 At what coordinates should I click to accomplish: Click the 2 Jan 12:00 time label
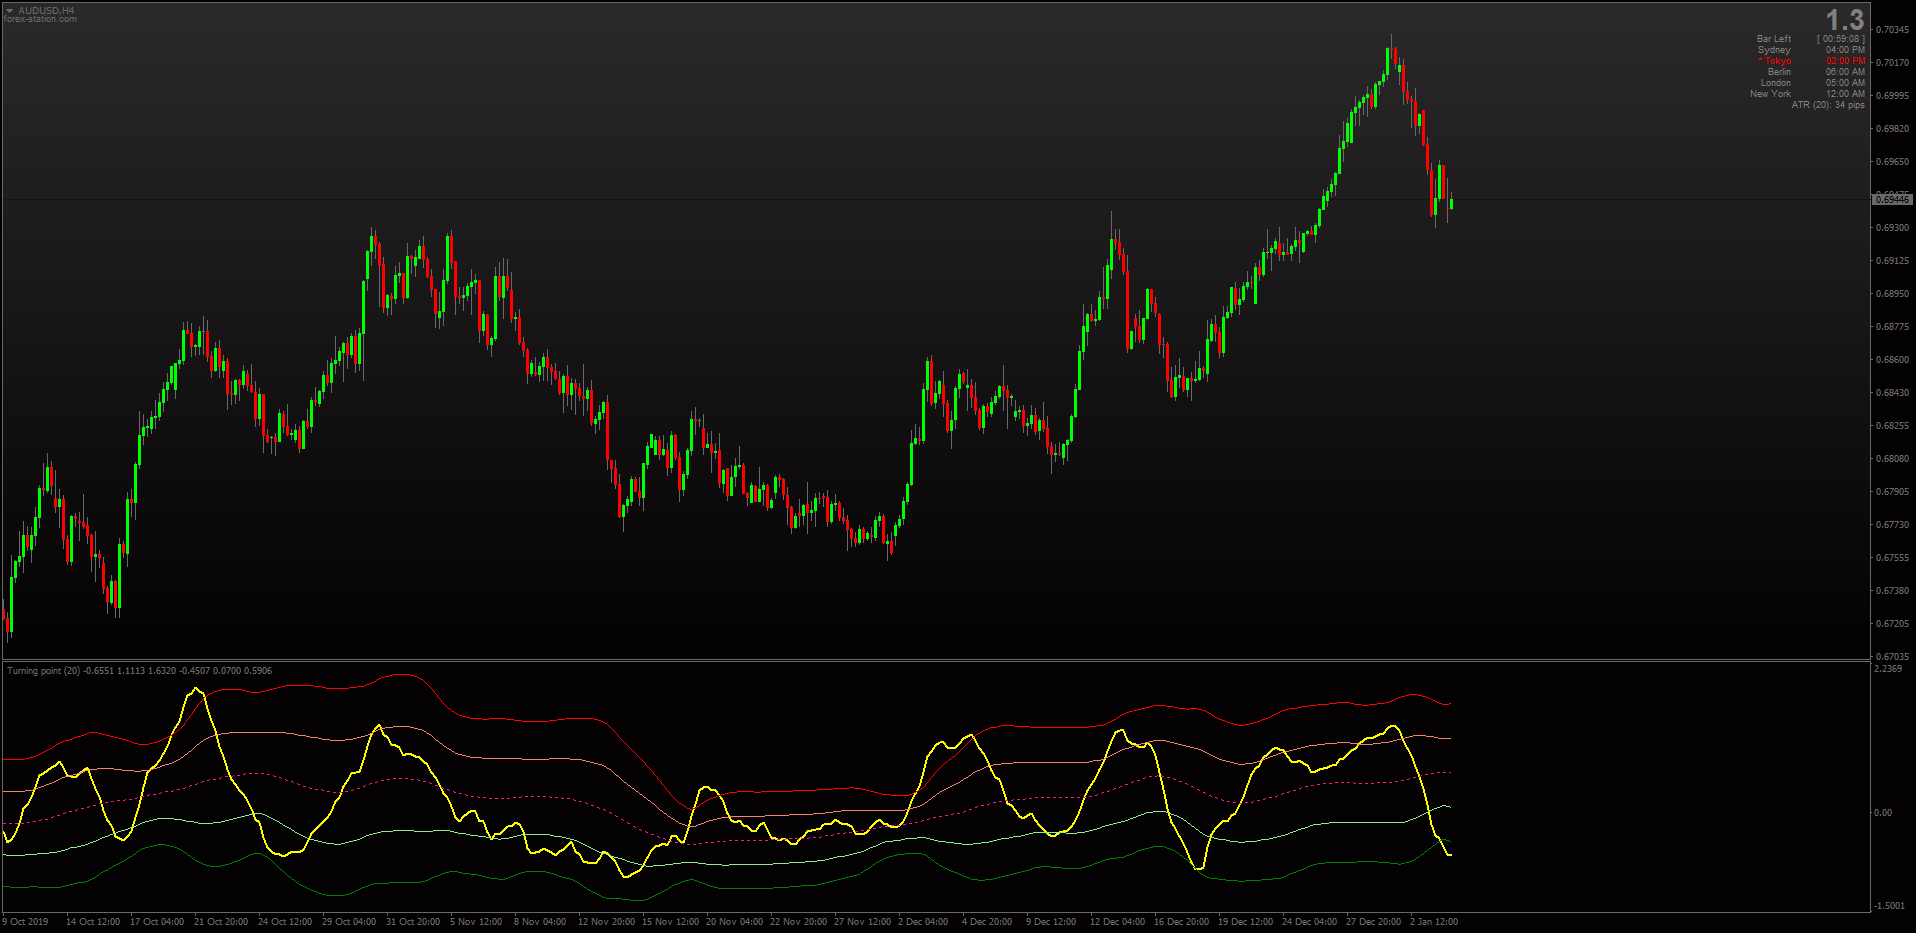1434,922
